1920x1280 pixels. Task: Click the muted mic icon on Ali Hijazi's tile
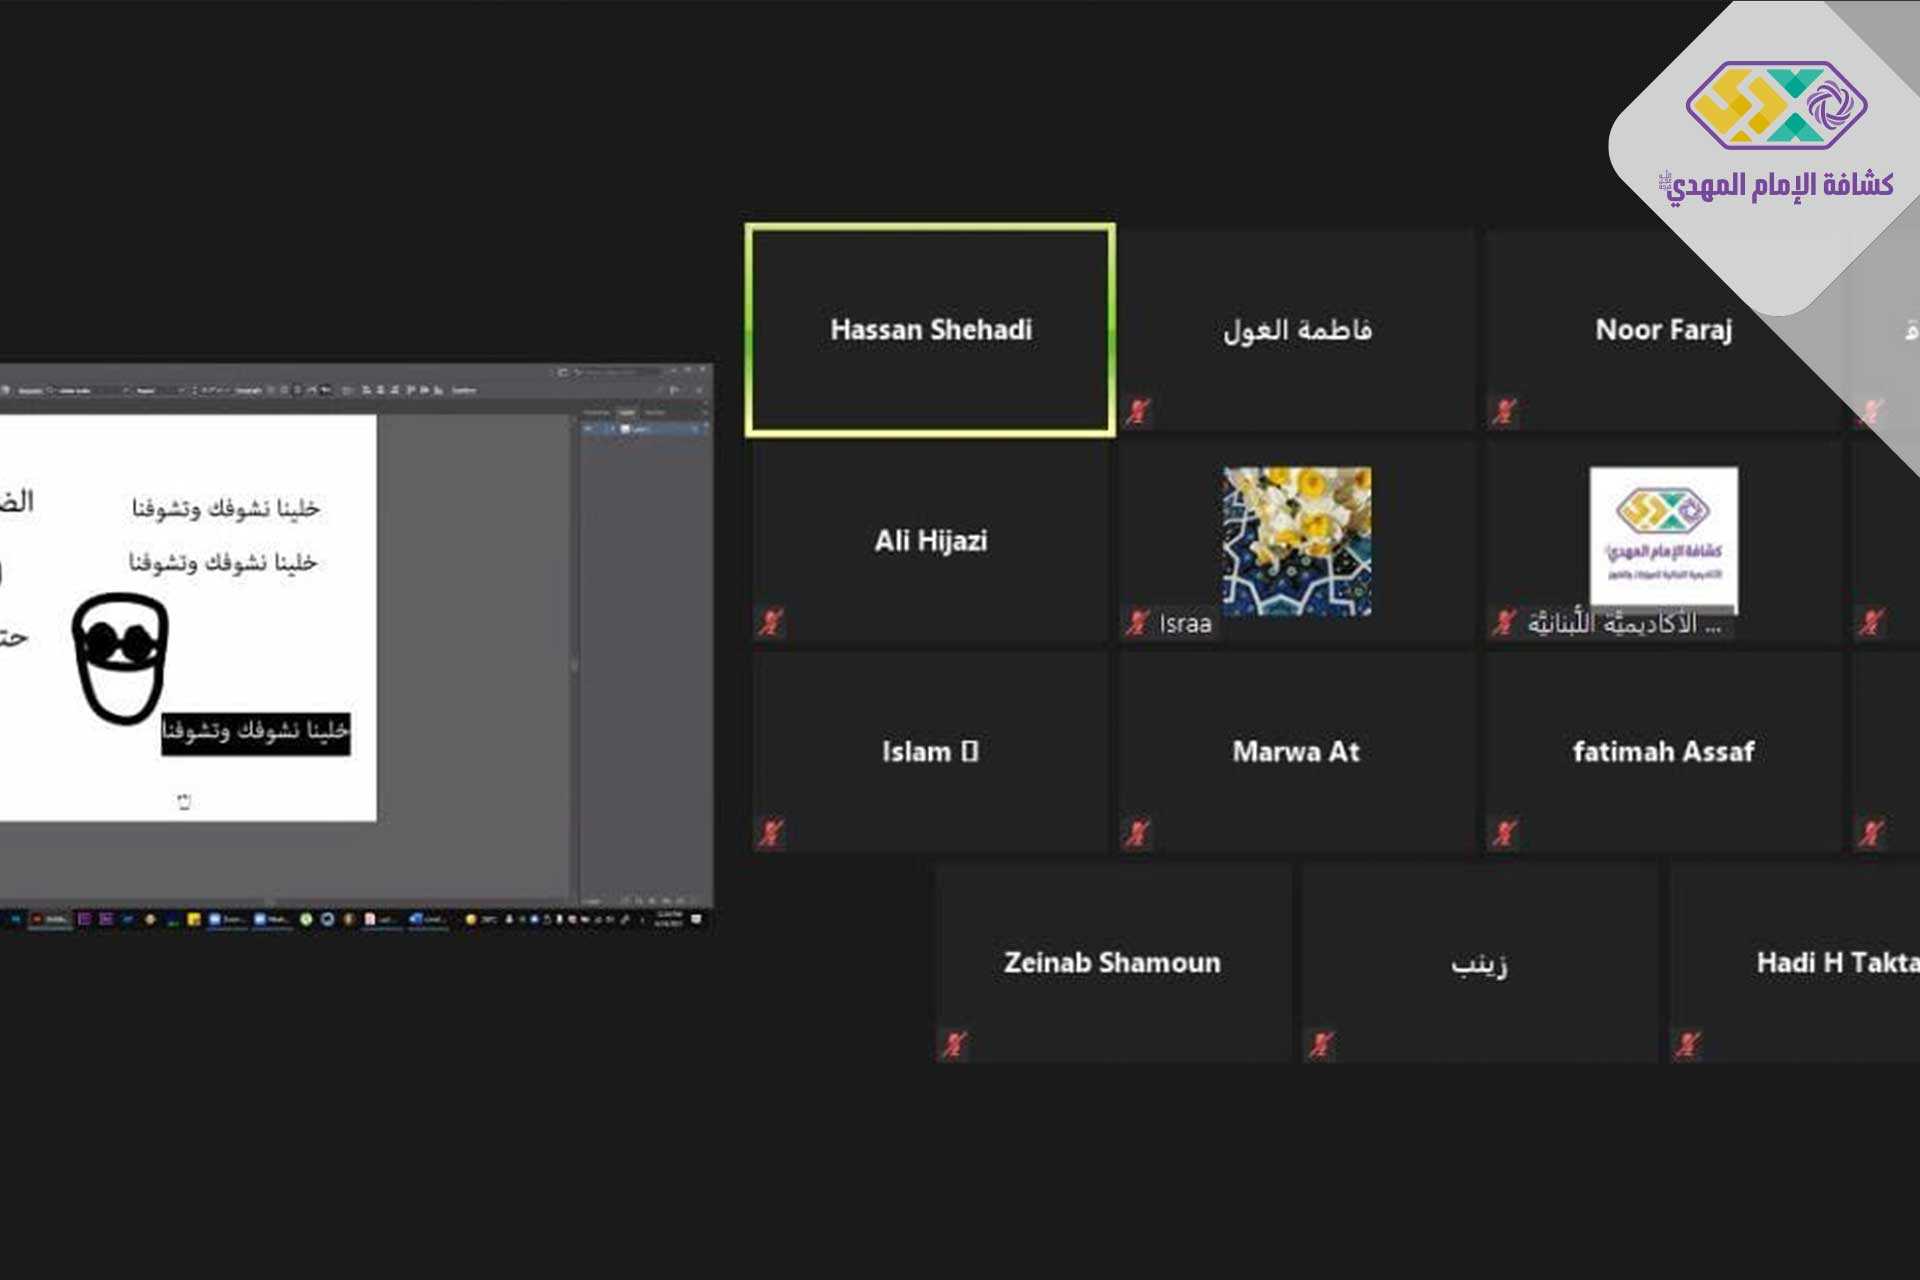pyautogui.click(x=769, y=623)
